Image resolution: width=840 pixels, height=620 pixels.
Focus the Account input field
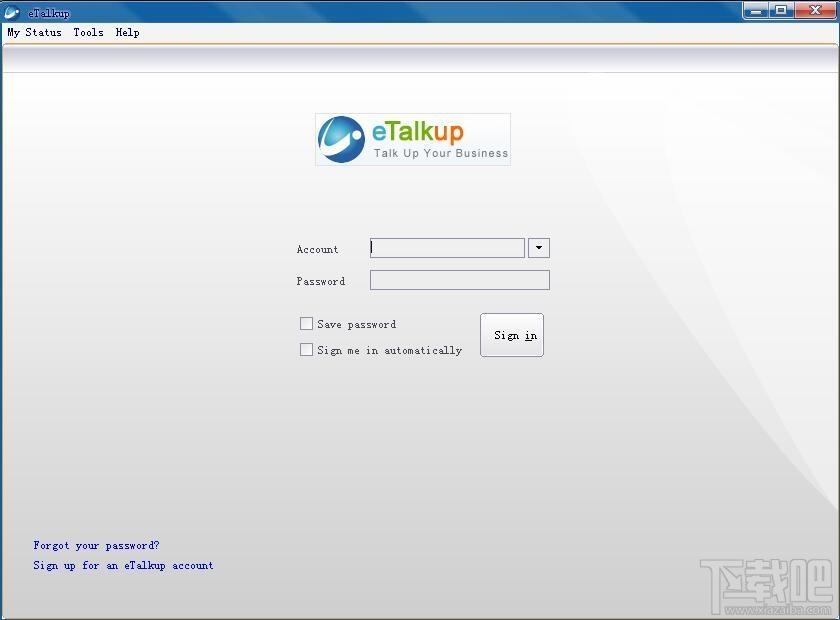[x=447, y=248]
